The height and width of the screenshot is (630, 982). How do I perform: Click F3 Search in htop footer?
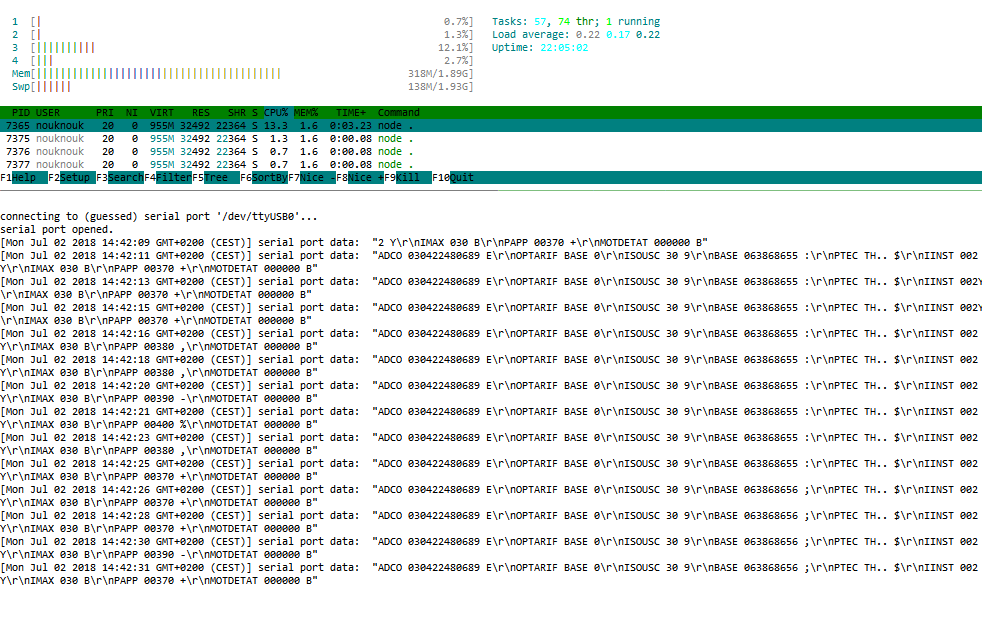click(x=120, y=178)
